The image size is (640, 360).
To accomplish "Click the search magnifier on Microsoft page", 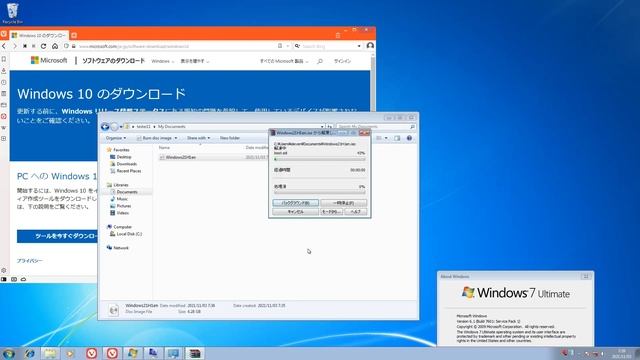I will click(x=320, y=61).
